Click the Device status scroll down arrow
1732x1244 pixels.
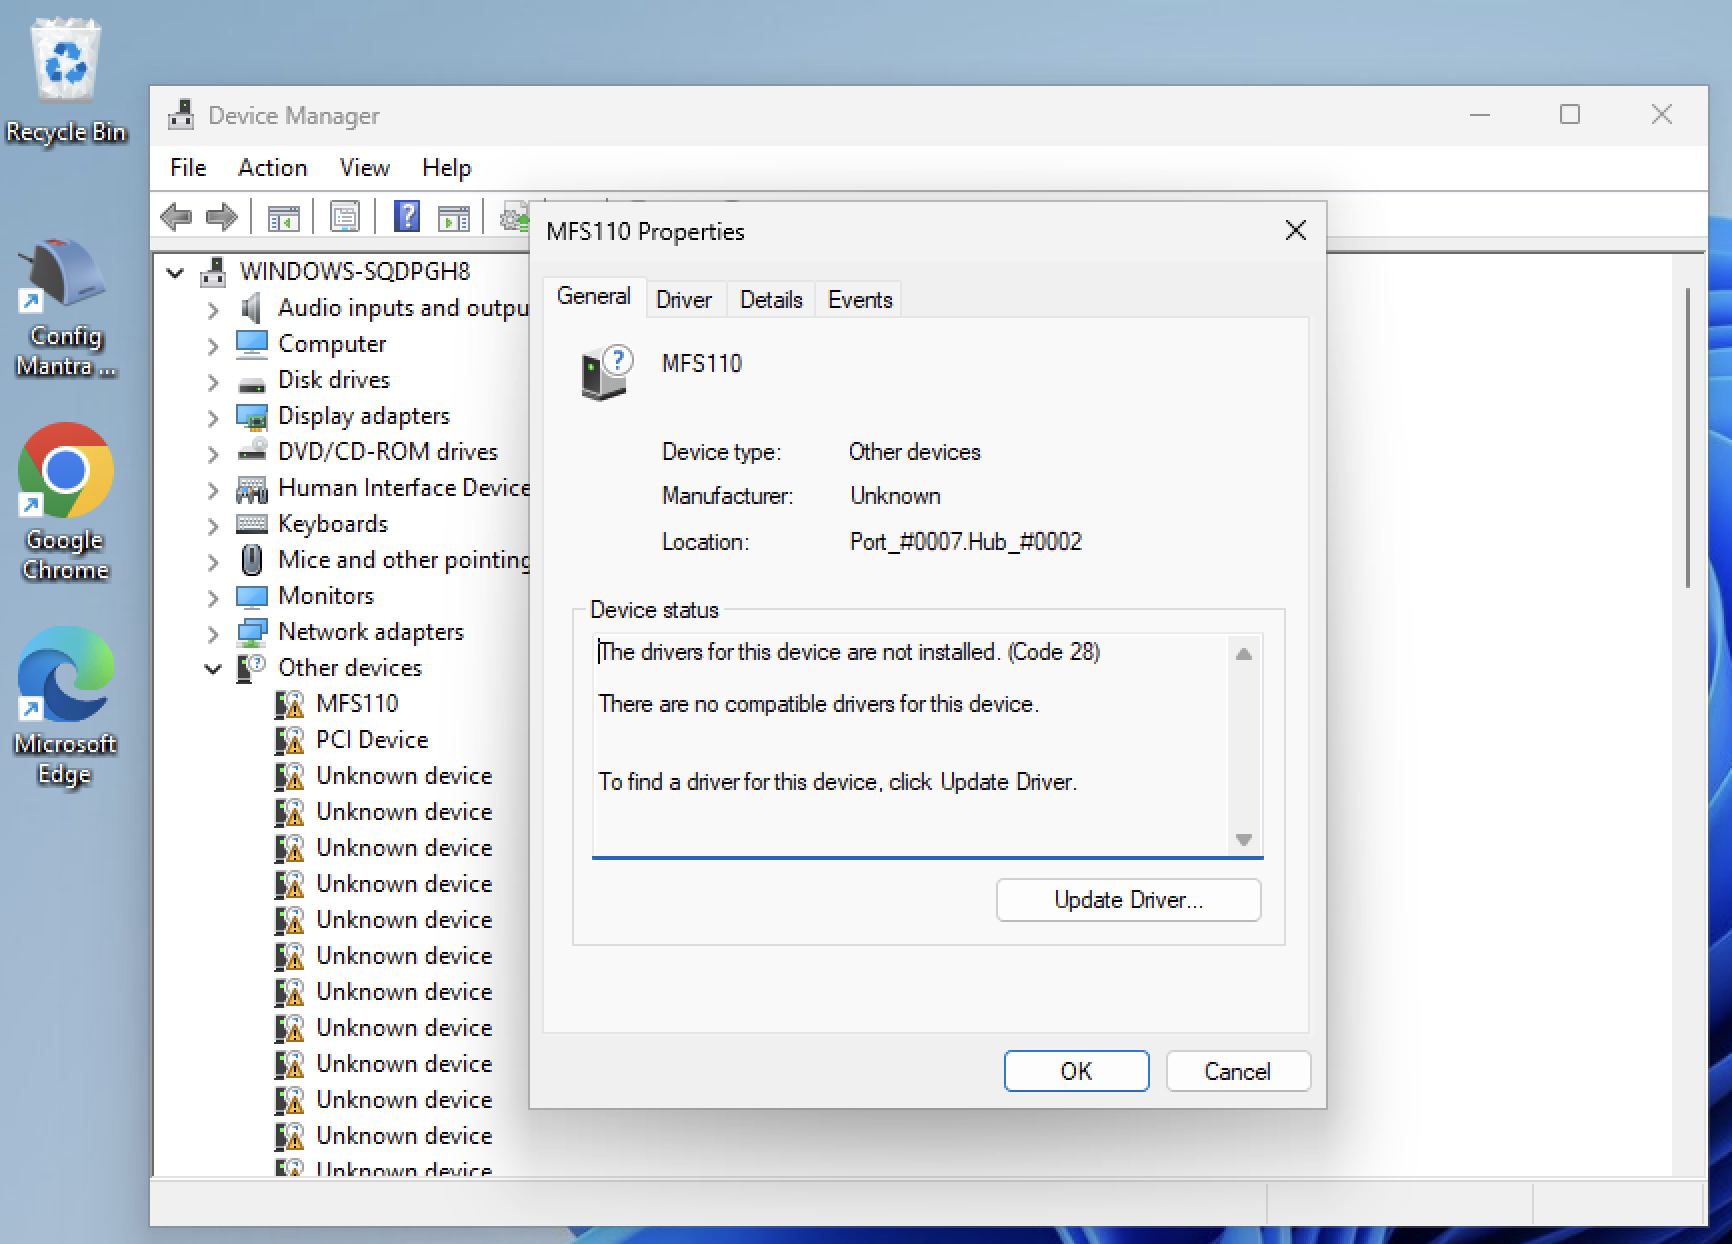[1244, 840]
